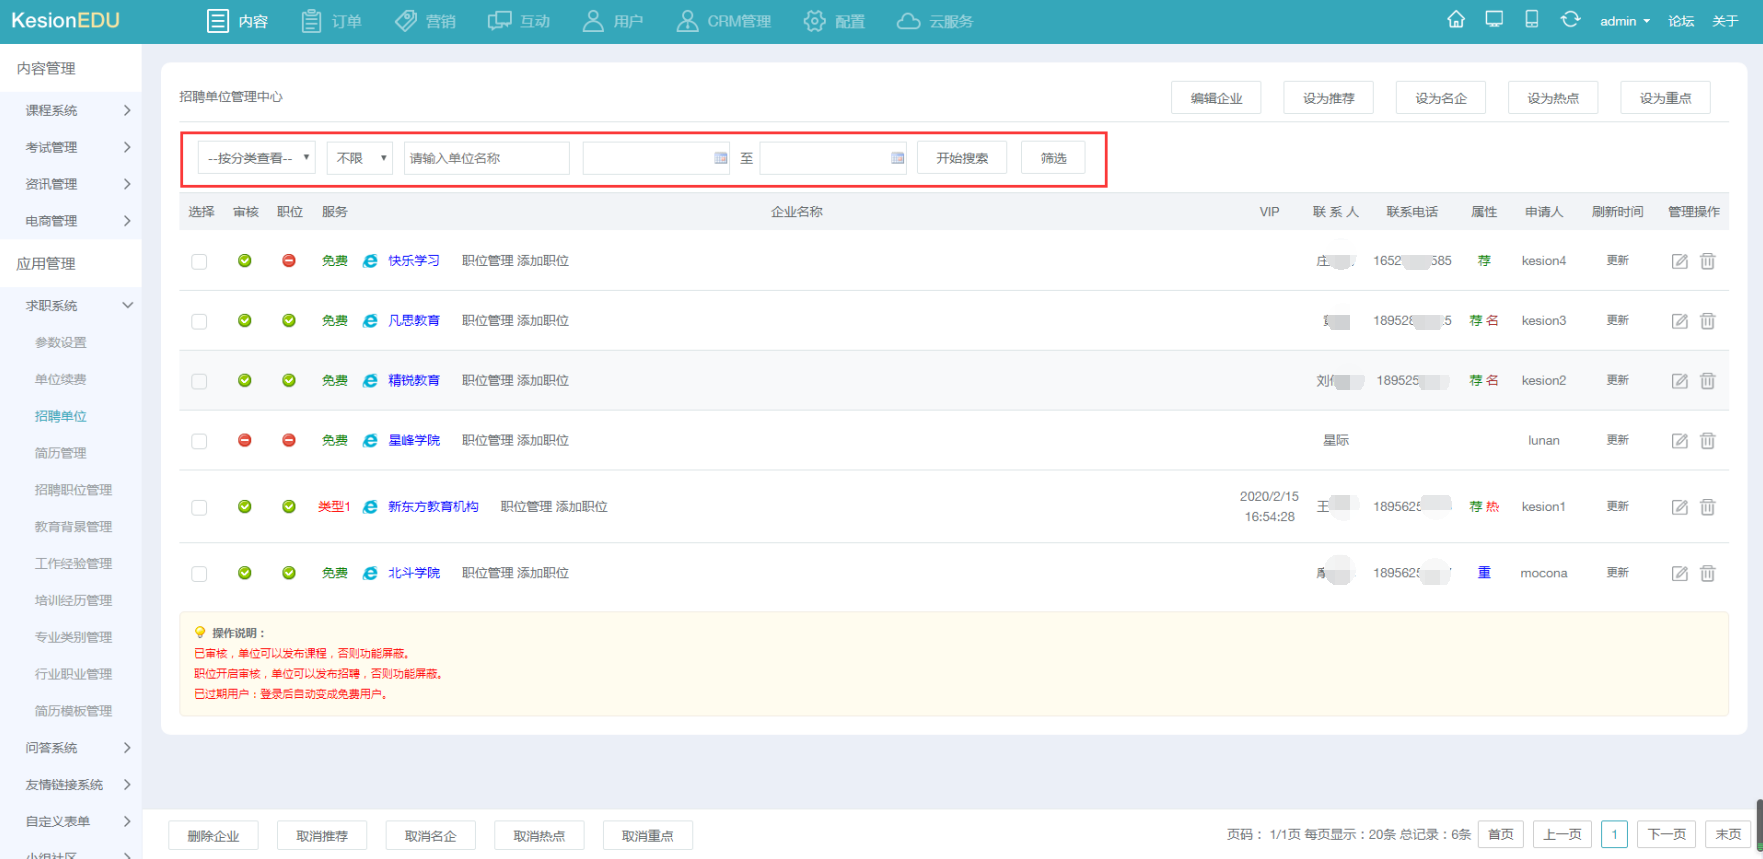The height and width of the screenshot is (859, 1763).
Task: Open the admin account dropdown
Action: [1625, 21]
